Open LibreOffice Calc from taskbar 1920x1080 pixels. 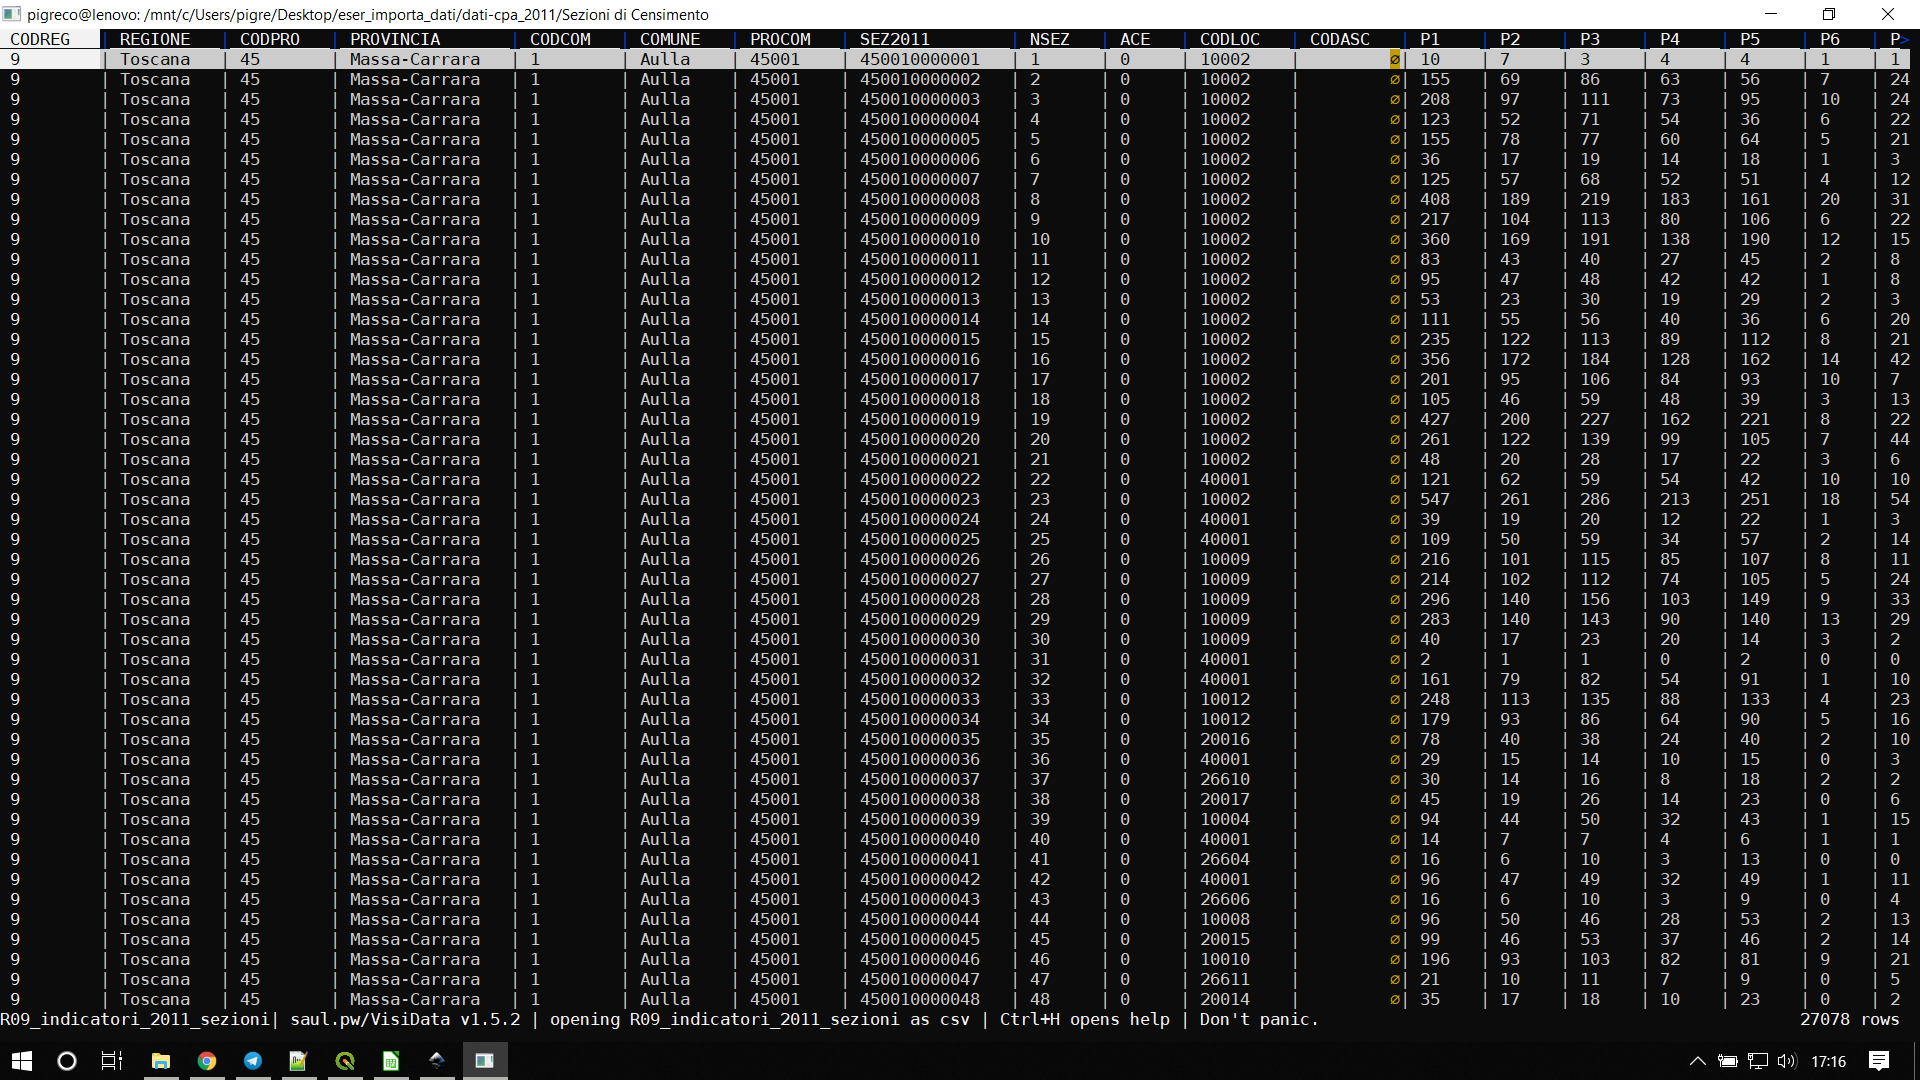[x=391, y=1061]
